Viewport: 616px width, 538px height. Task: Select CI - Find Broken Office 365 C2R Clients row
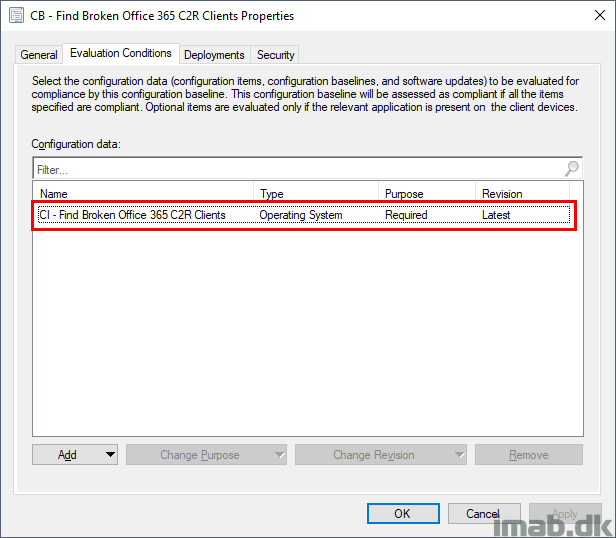tap(304, 215)
